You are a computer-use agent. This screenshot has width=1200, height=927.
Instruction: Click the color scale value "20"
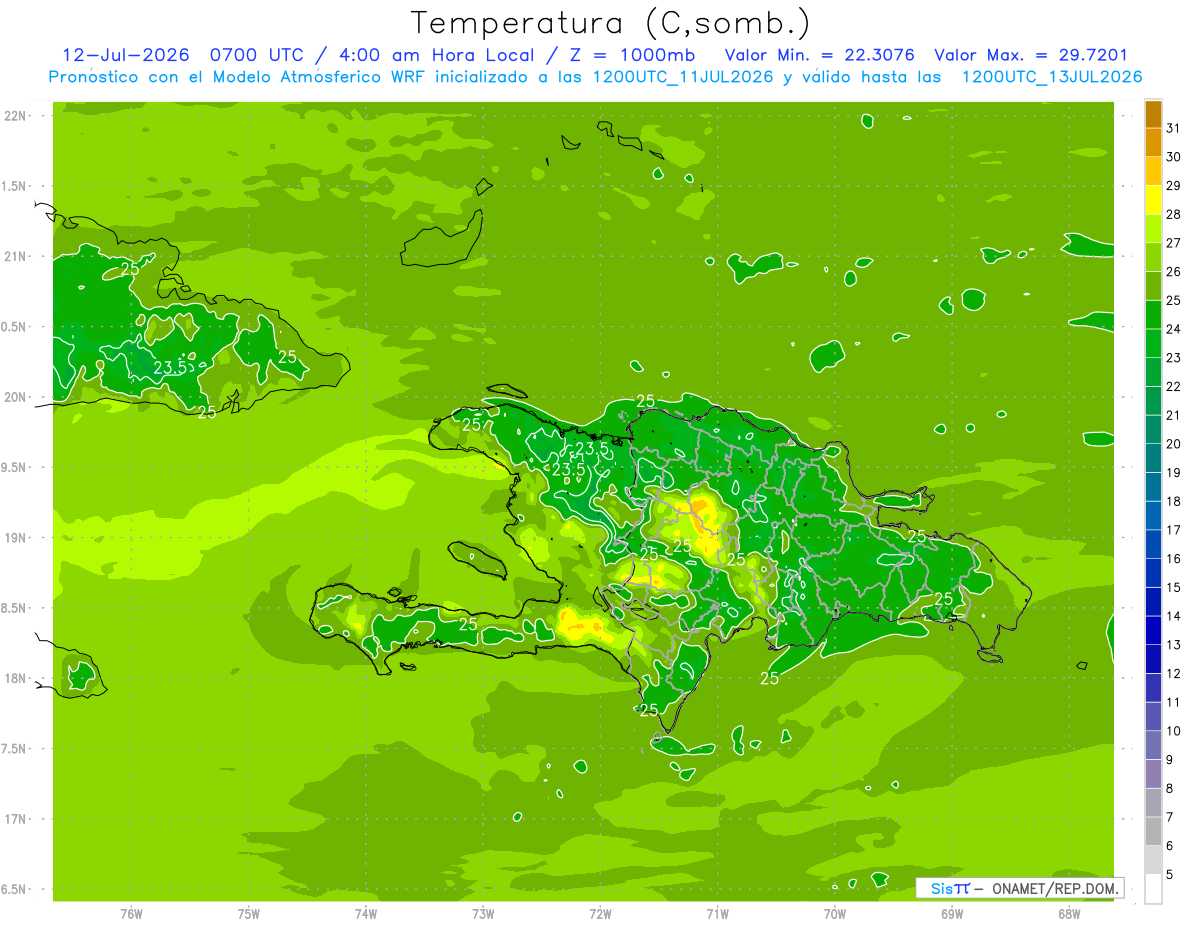pos(1174,444)
